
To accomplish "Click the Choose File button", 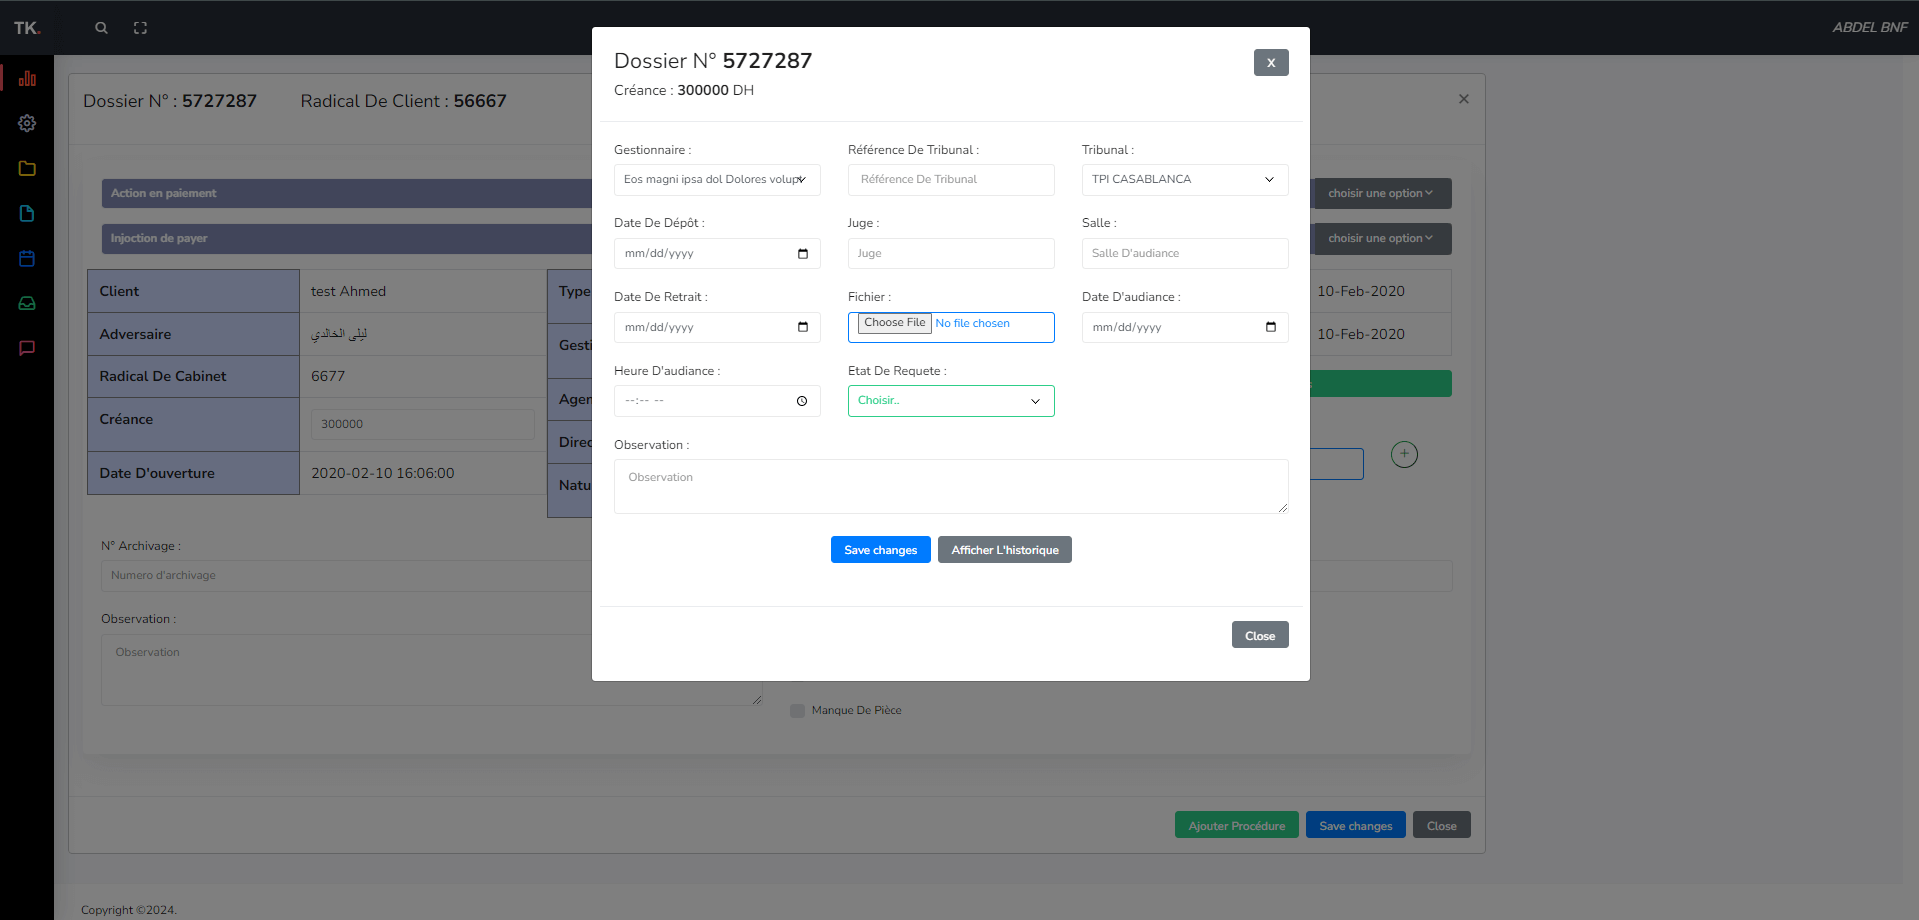I will click(895, 323).
